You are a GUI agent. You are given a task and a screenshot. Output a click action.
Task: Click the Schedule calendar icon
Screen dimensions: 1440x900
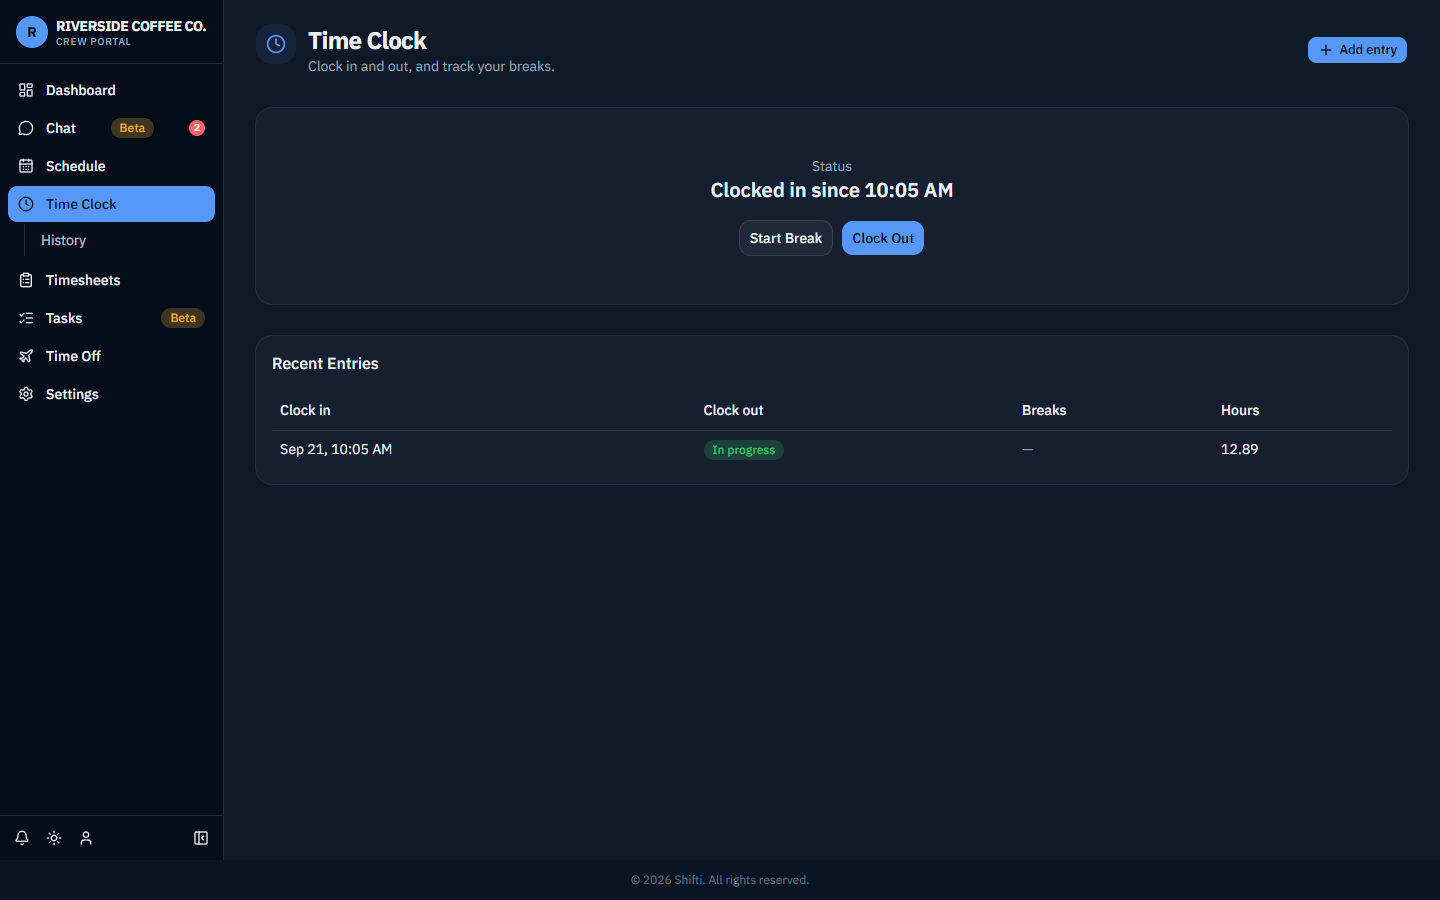(x=26, y=166)
